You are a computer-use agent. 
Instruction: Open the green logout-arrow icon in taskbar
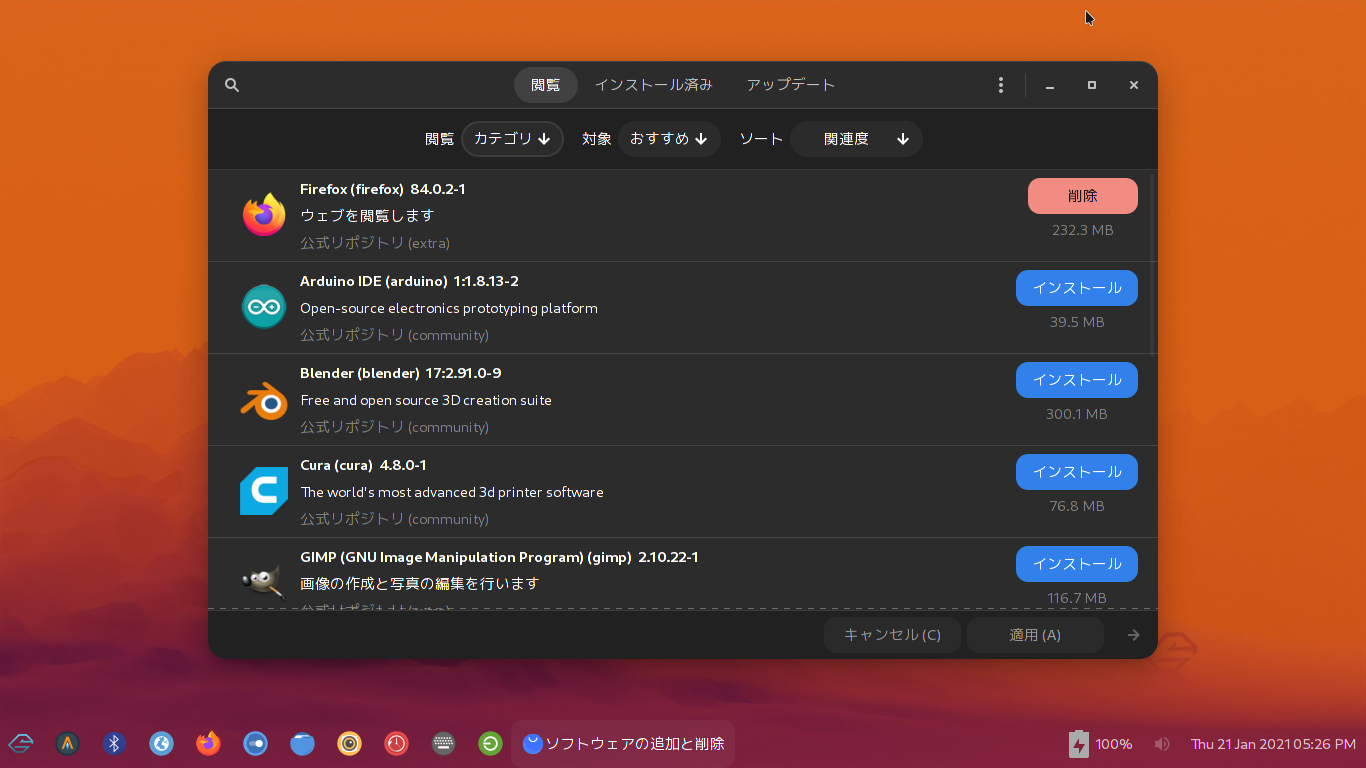[x=490, y=743]
